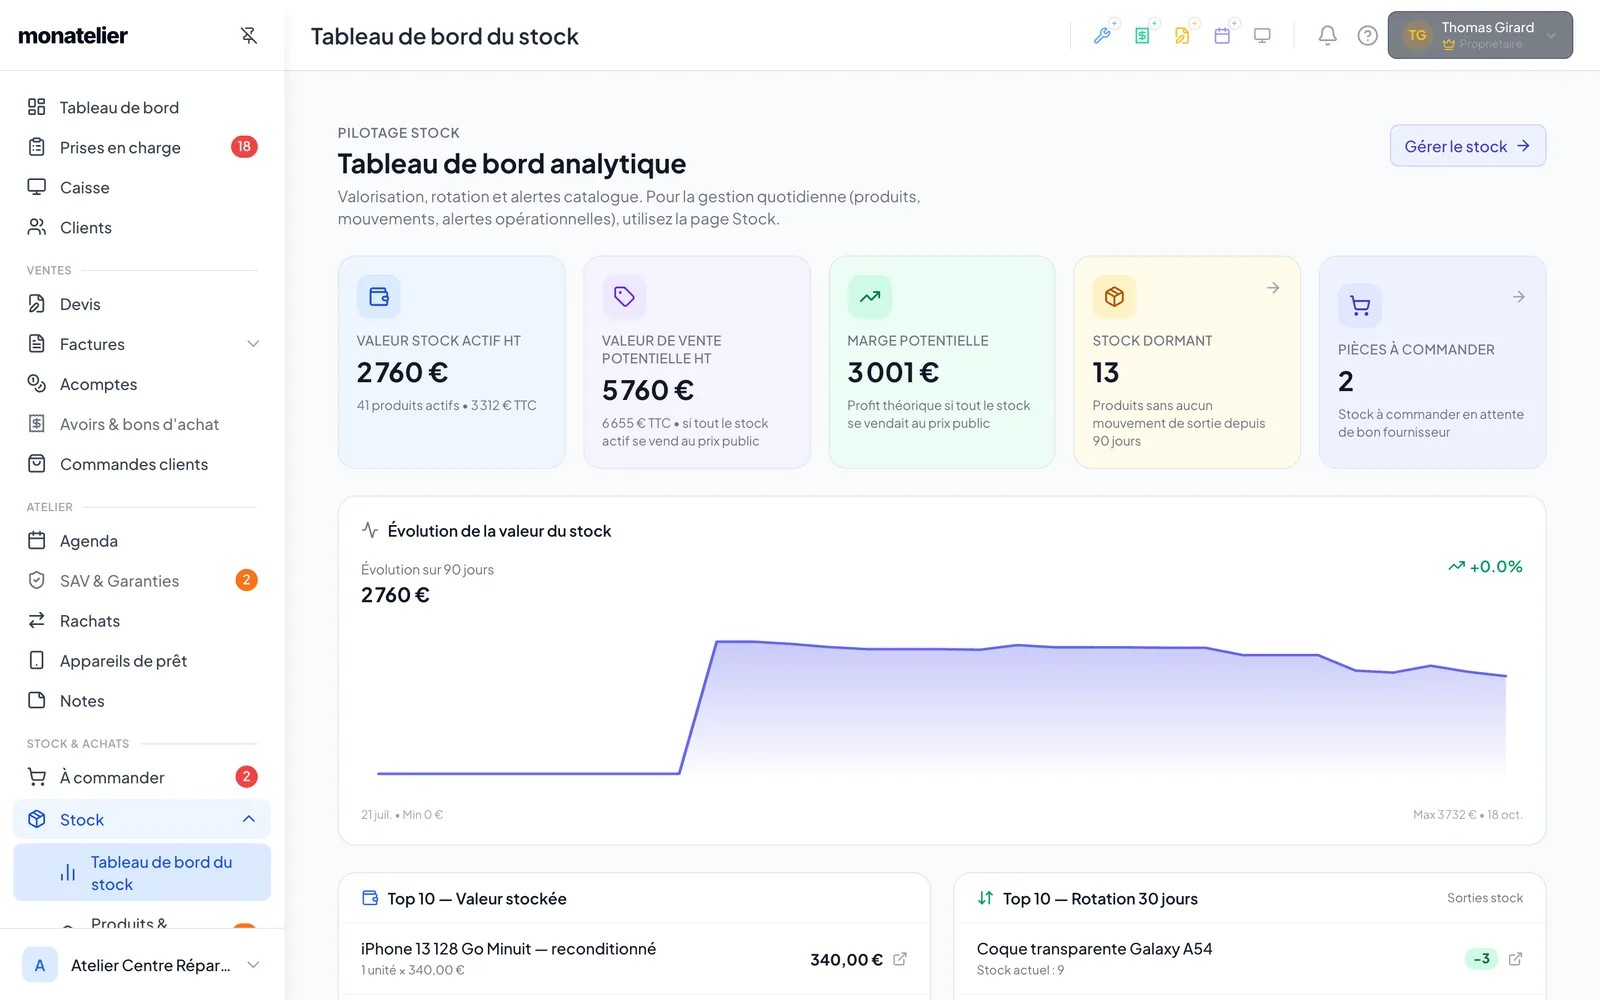Image resolution: width=1600 pixels, height=1000 pixels.
Task: Click the Avoirs & bons d'achat icon
Action: click(x=37, y=424)
